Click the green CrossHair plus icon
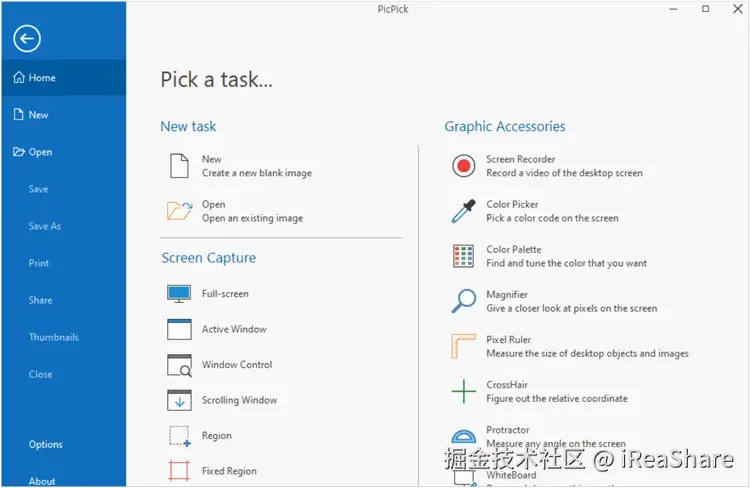This screenshot has height=488, width=750. (463, 391)
